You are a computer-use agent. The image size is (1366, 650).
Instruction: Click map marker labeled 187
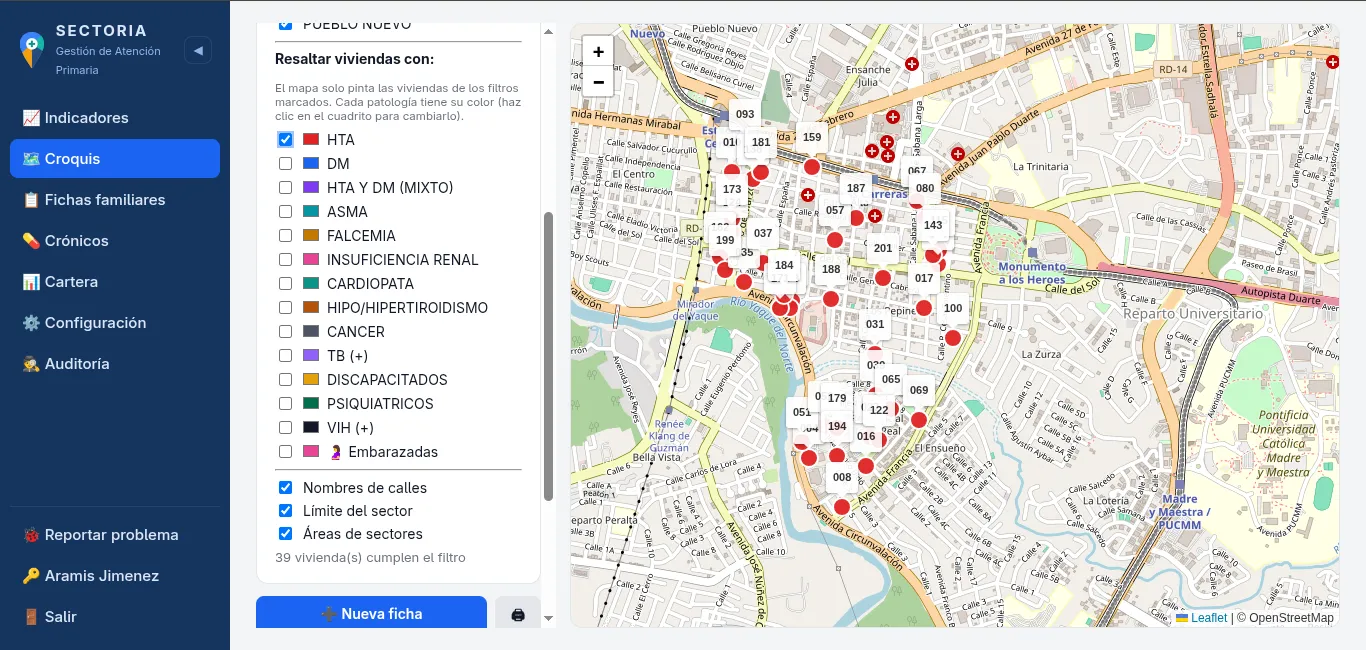[x=856, y=188]
